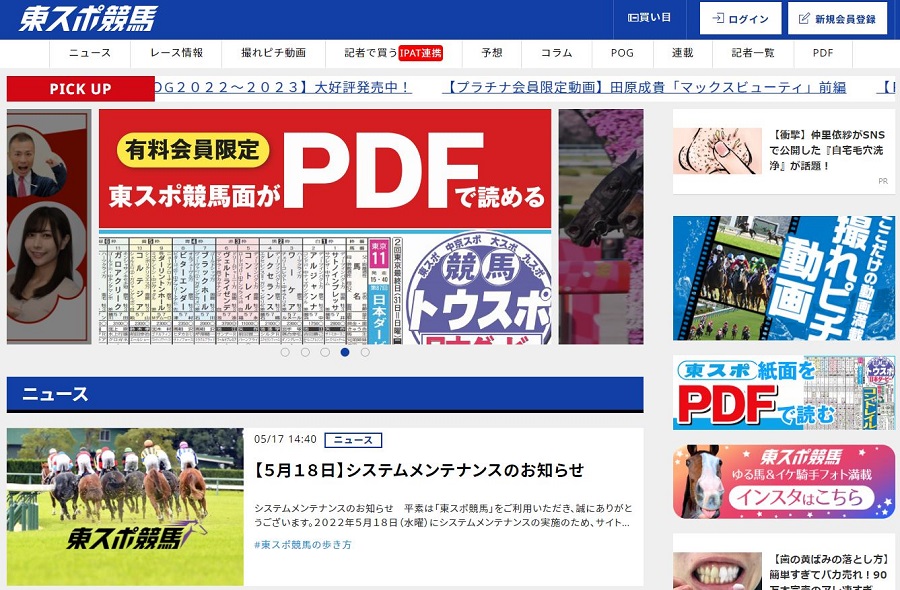Click the nose pore ad thumbnail
900x590 pixels.
[717, 151]
